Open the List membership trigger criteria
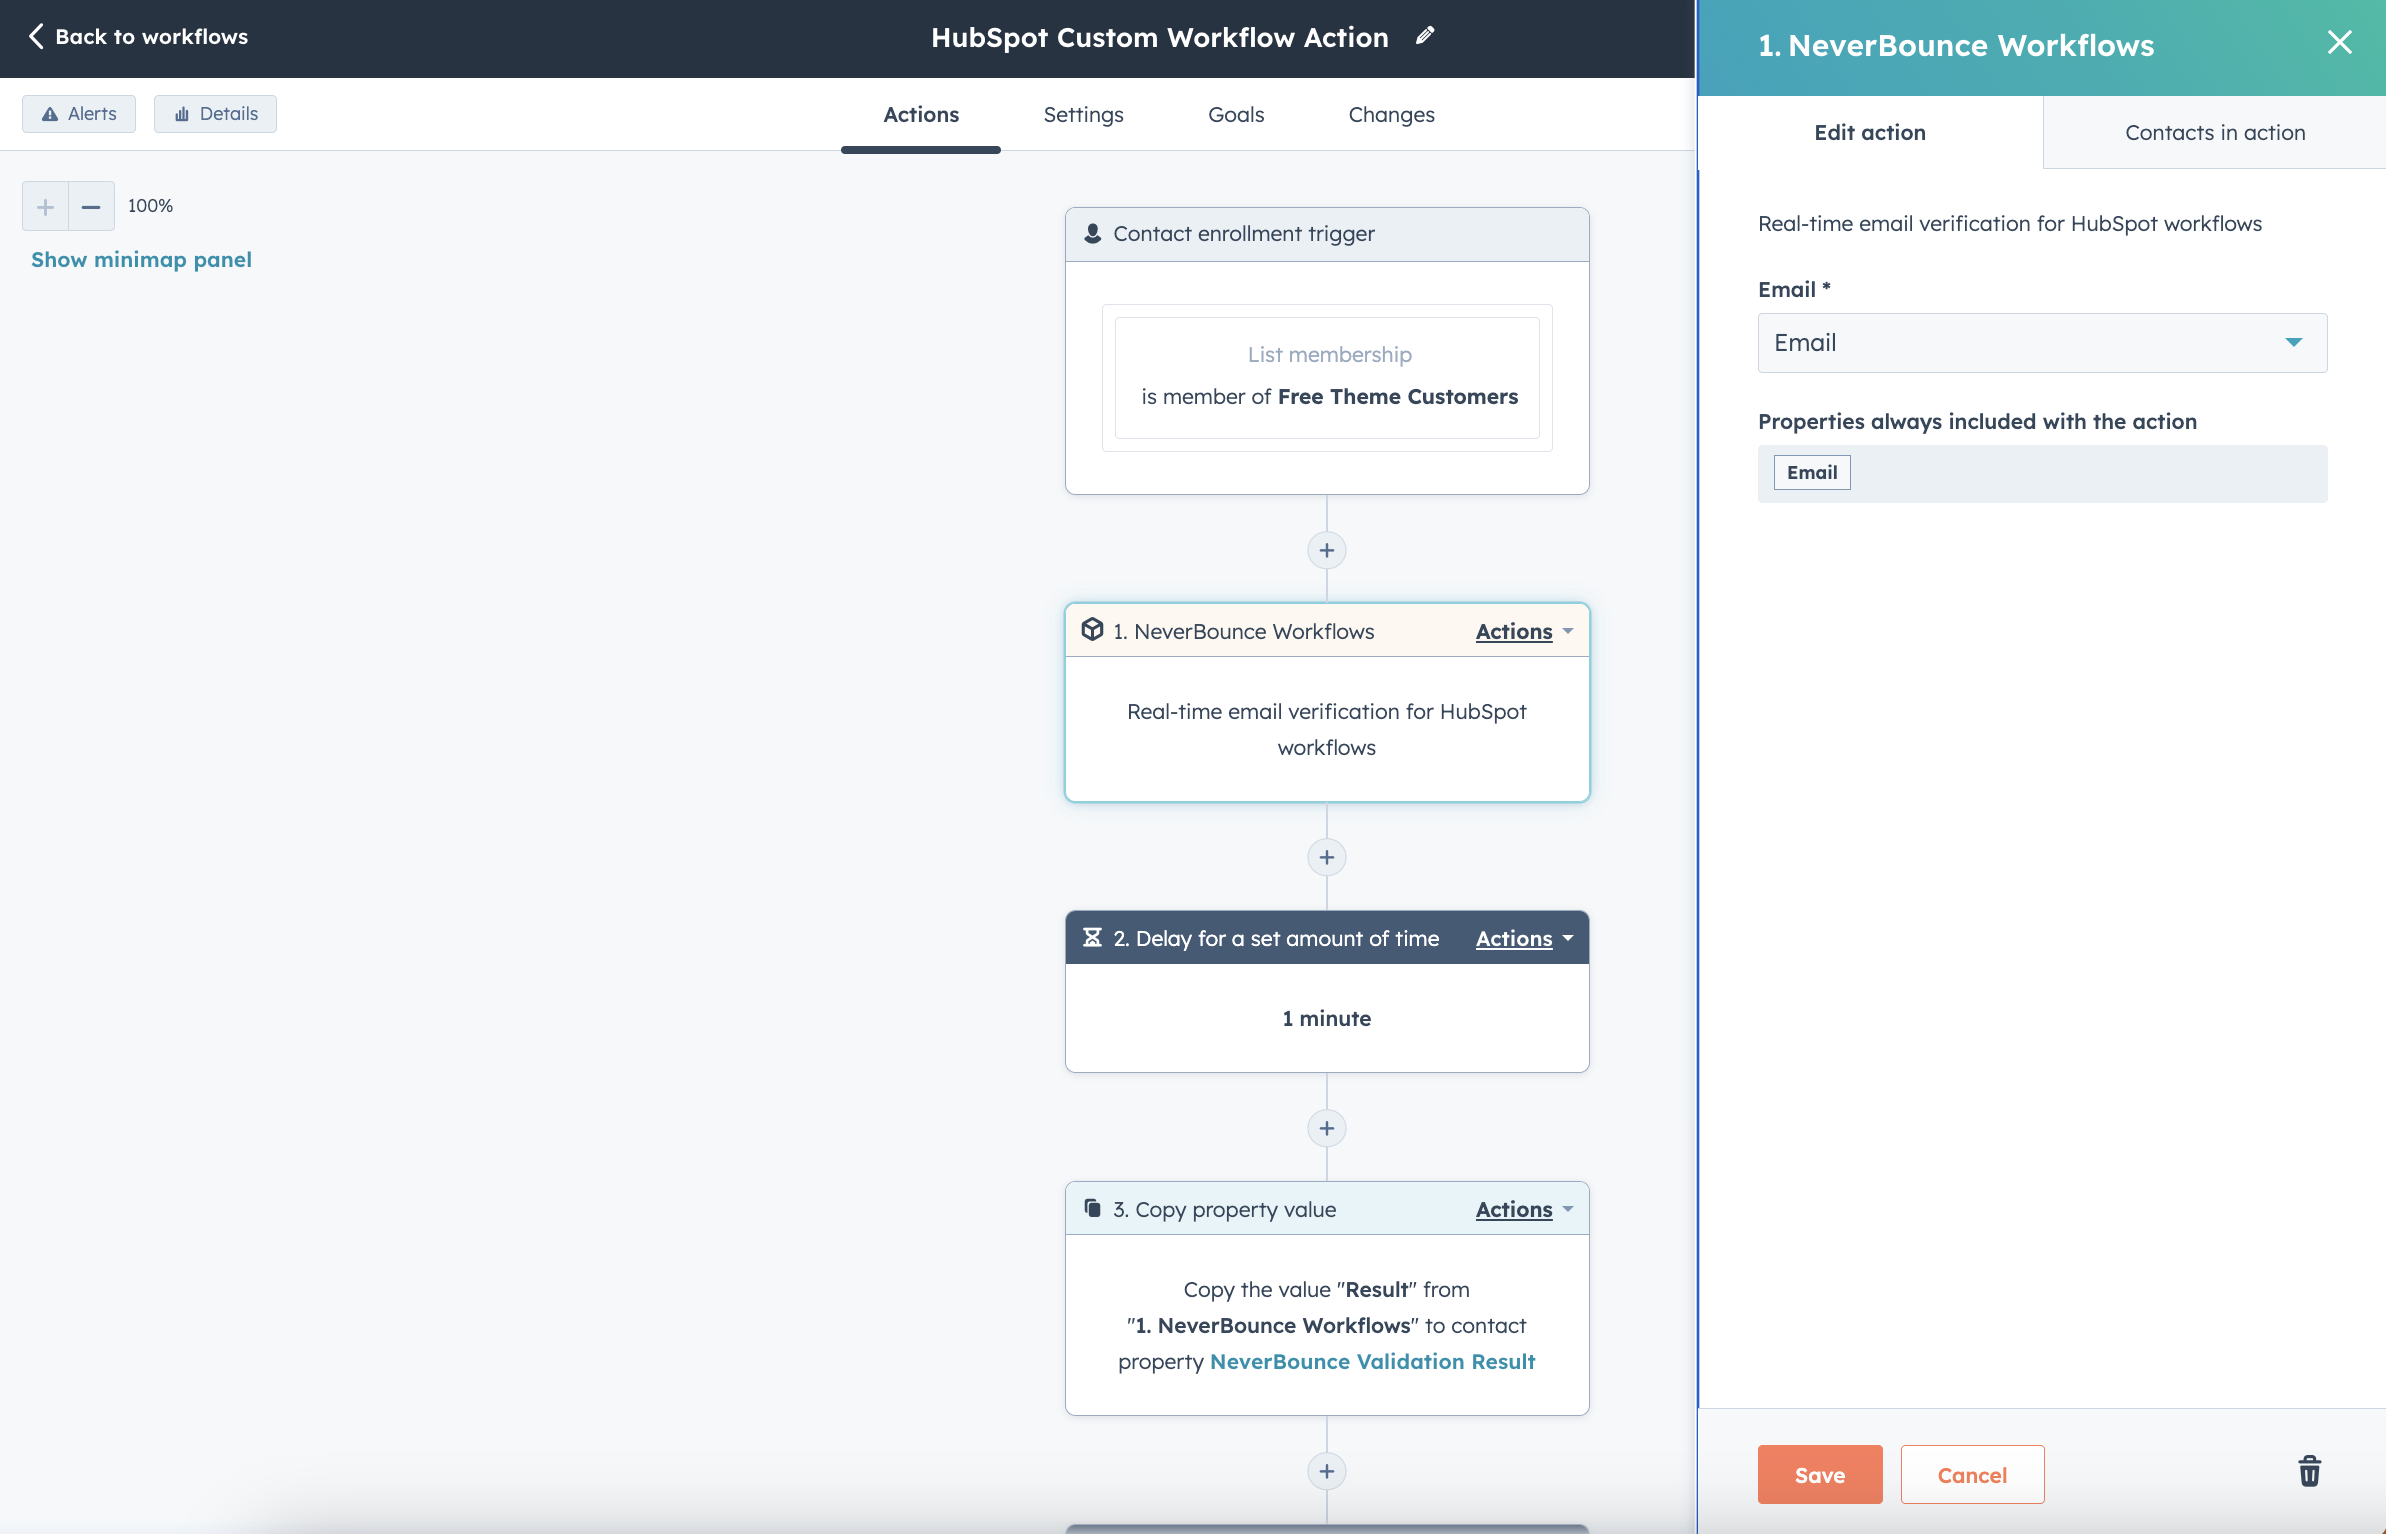 tap(1326, 377)
